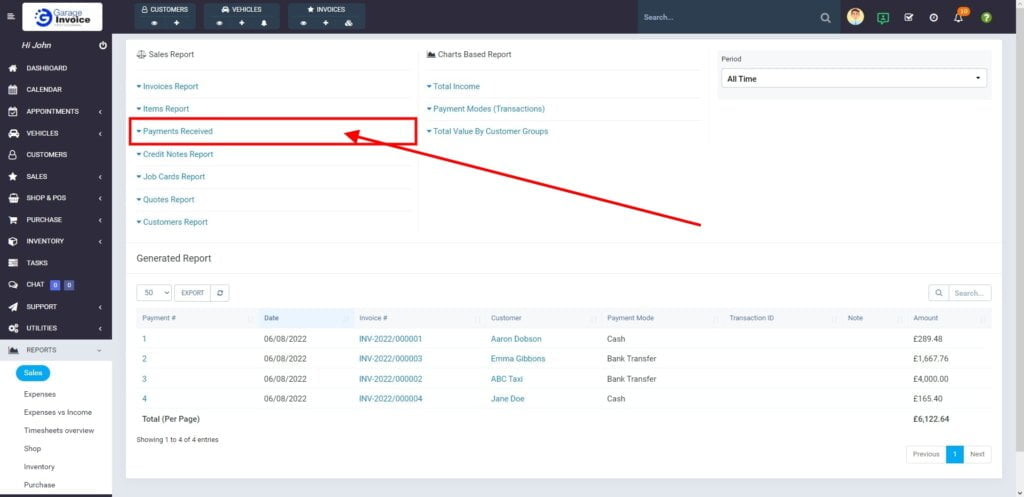Image resolution: width=1024 pixels, height=497 pixels.
Task: View invoices via eye icon under INVOICES
Action: point(304,23)
